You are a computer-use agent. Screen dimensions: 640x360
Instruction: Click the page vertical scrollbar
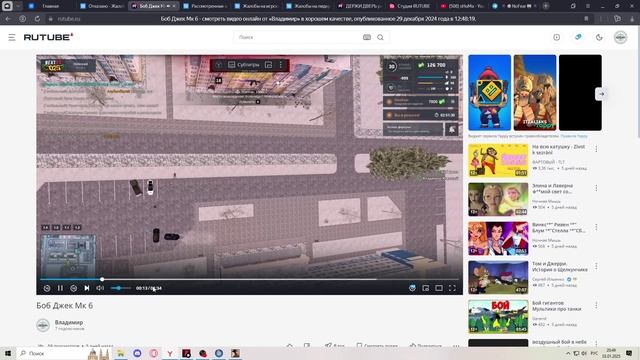[x=638, y=82]
